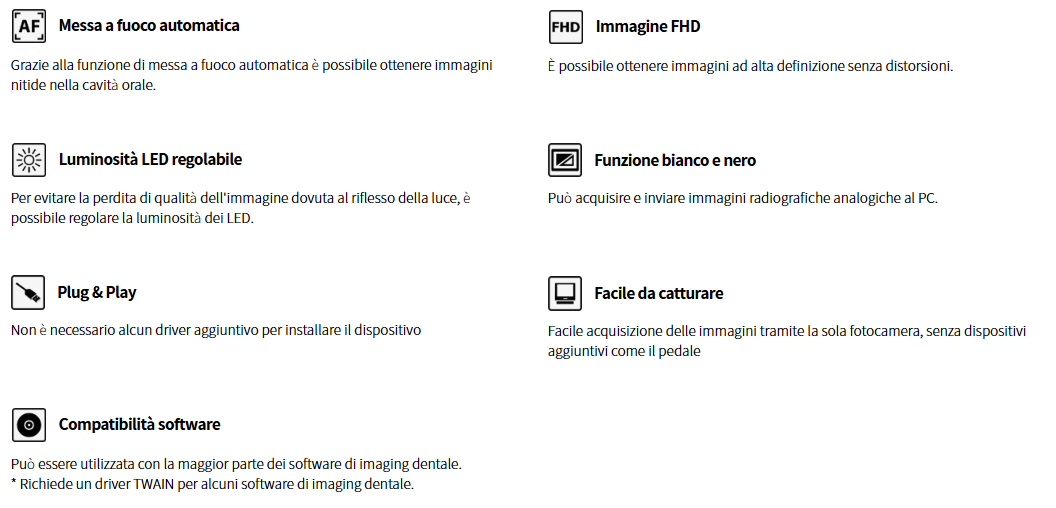This screenshot has width=1056, height=508.
Task: Click the monitor icon for Facile da catturare
Action: (x=565, y=294)
